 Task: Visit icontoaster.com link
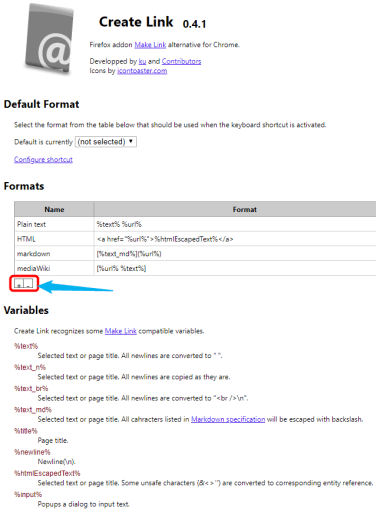point(142,71)
